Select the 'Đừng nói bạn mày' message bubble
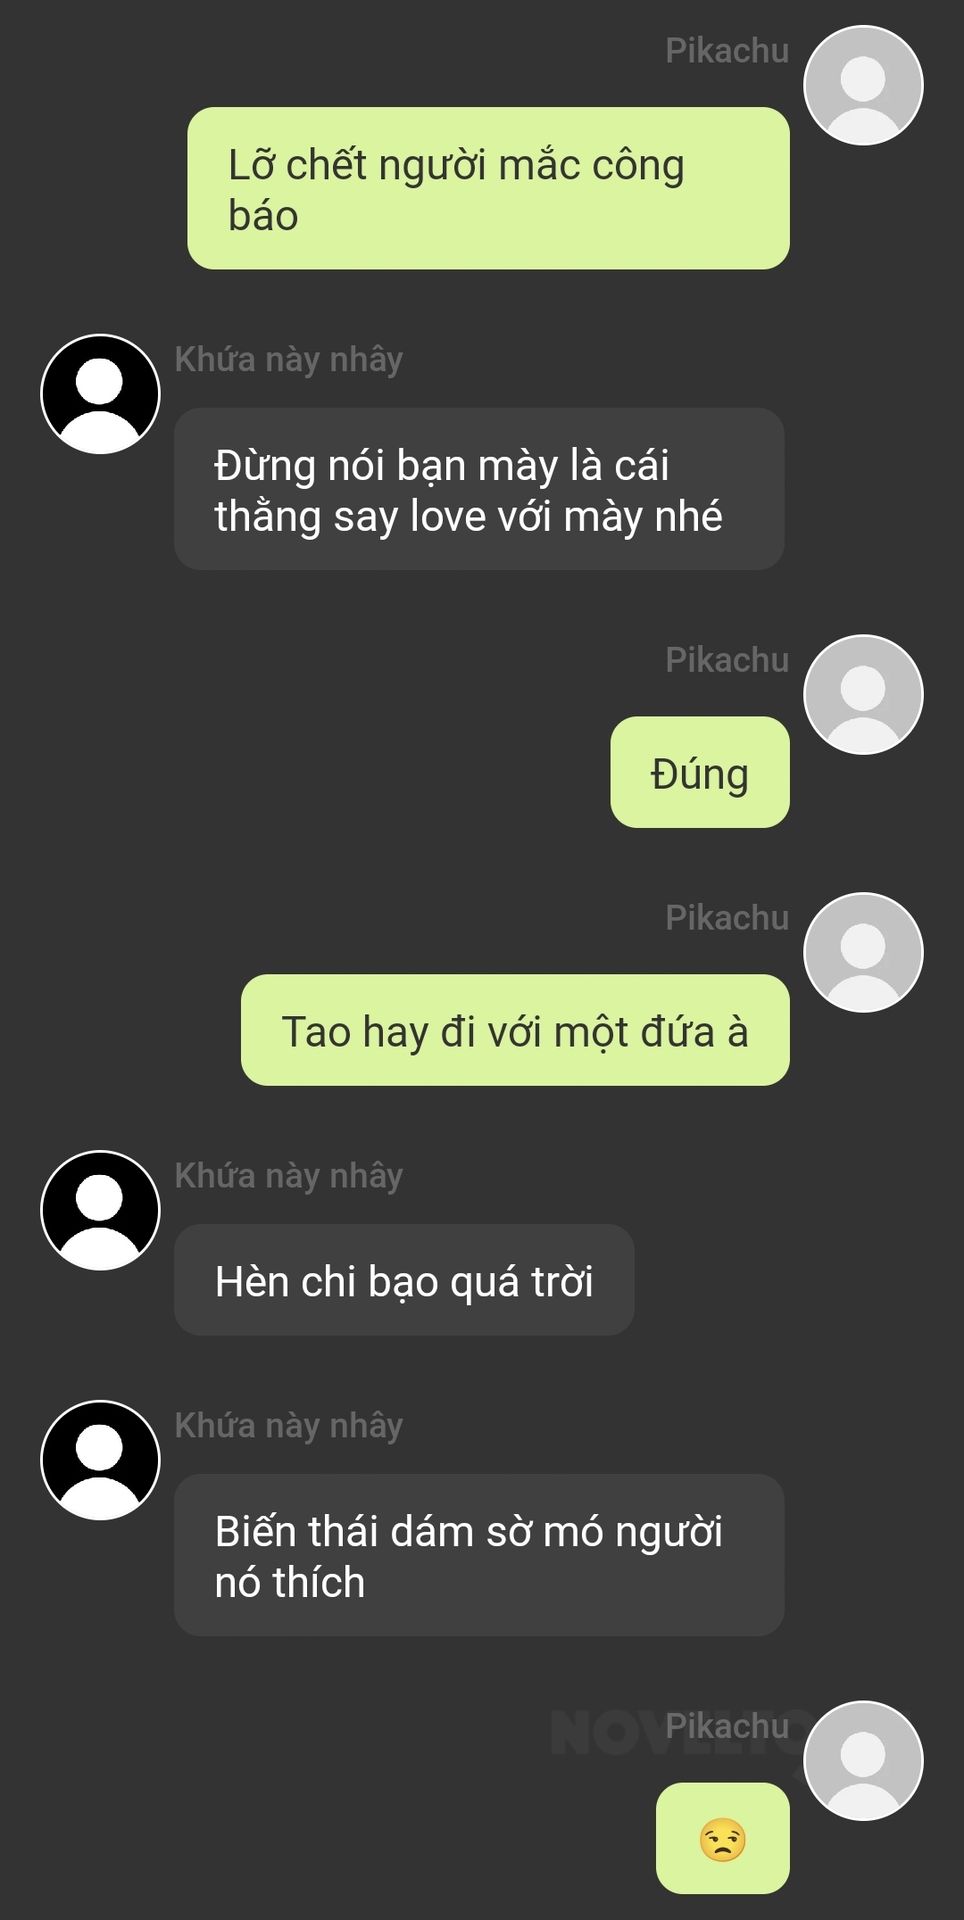 click(x=479, y=489)
